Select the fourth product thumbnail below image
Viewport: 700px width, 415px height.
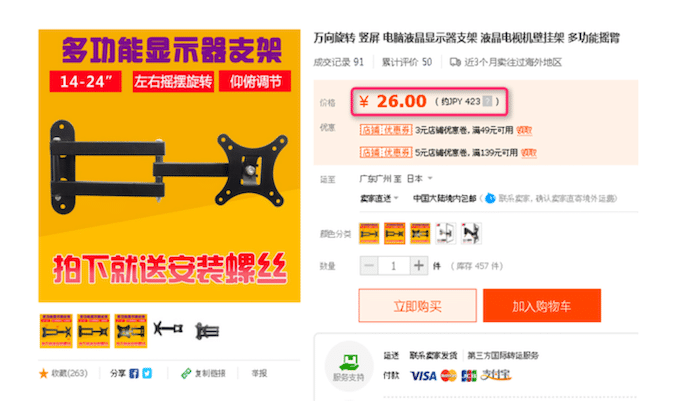(x=168, y=330)
